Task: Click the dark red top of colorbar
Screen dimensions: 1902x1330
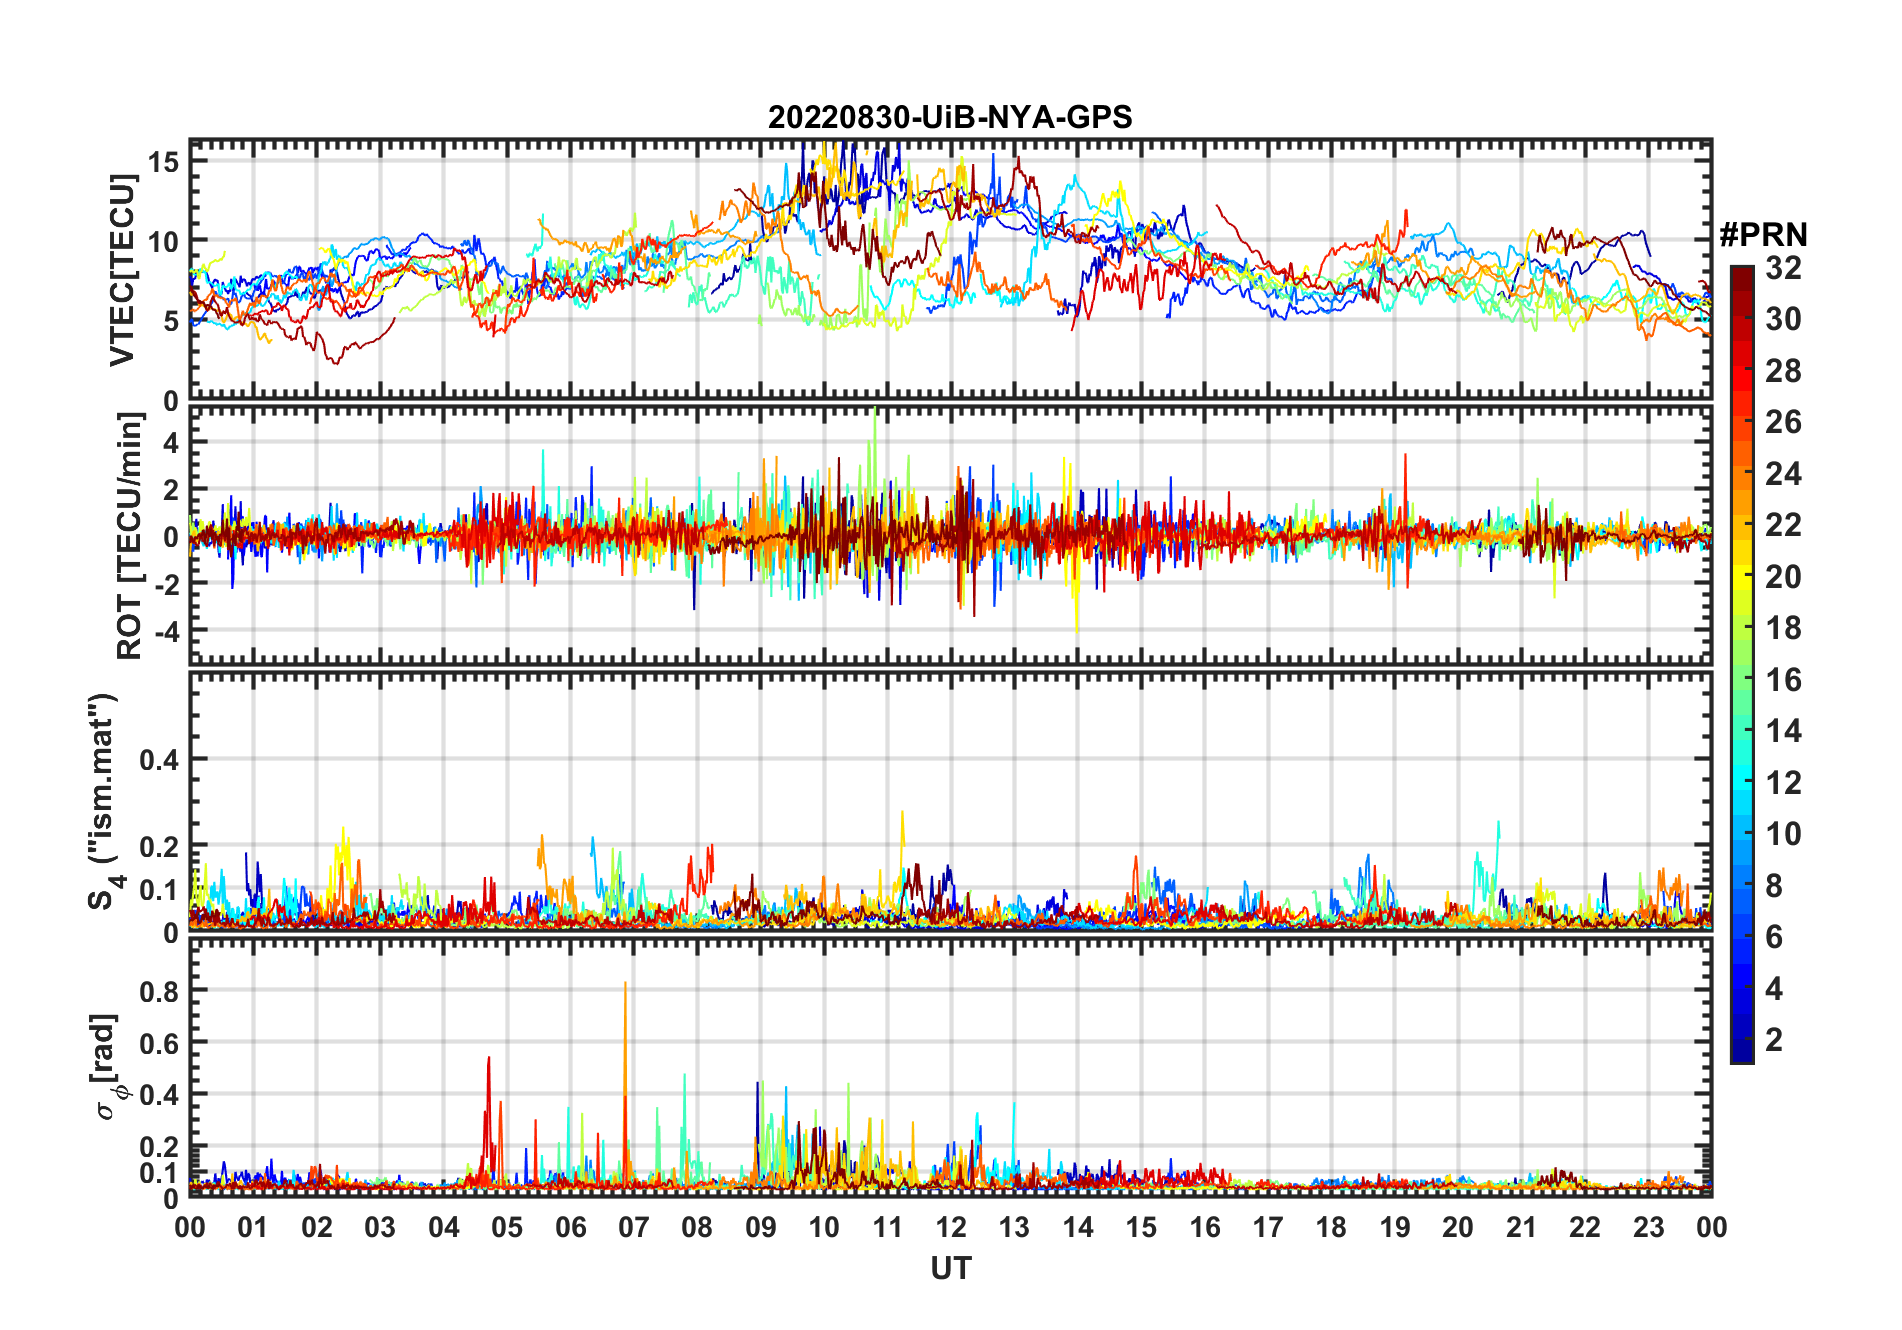Action: pyautogui.click(x=1742, y=278)
